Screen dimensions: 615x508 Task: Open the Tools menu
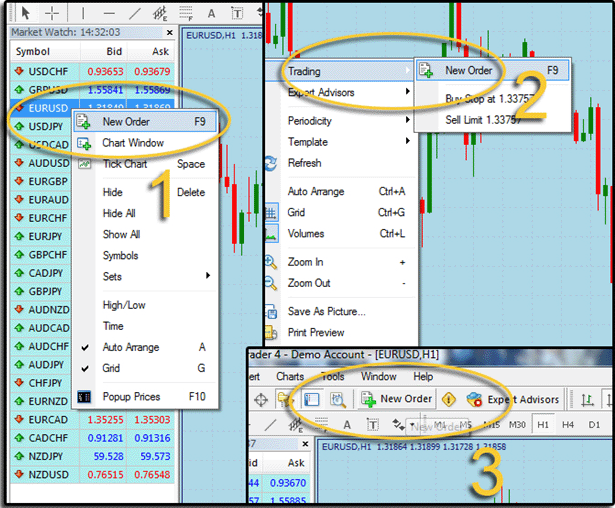(333, 377)
